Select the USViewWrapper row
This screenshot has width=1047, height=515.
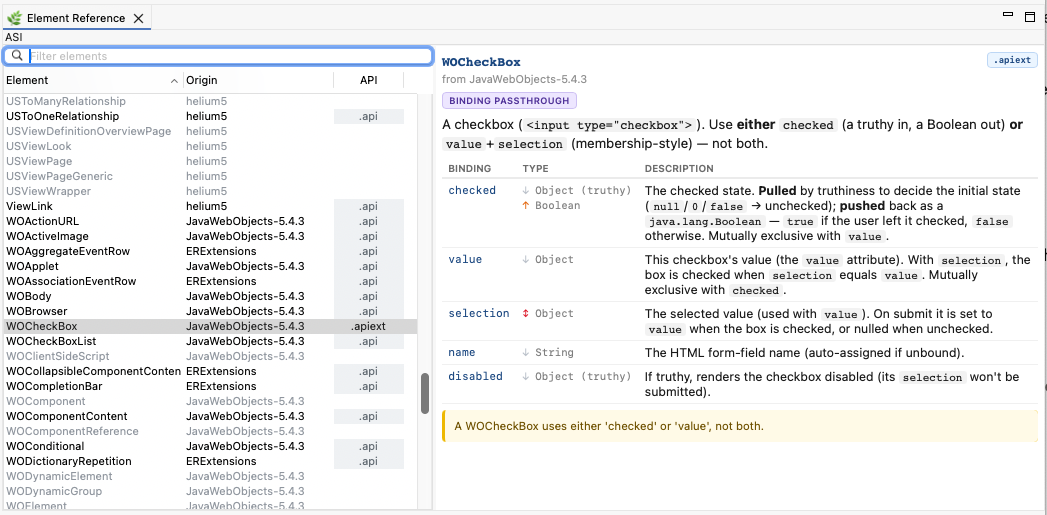210,191
